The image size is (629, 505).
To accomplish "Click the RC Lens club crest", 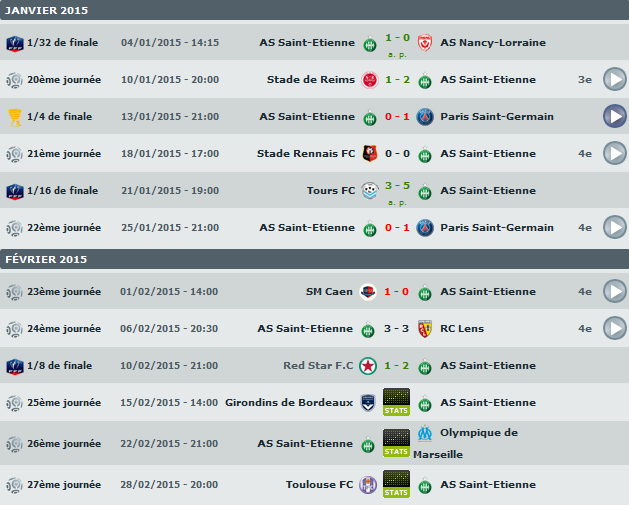I will [x=424, y=329].
